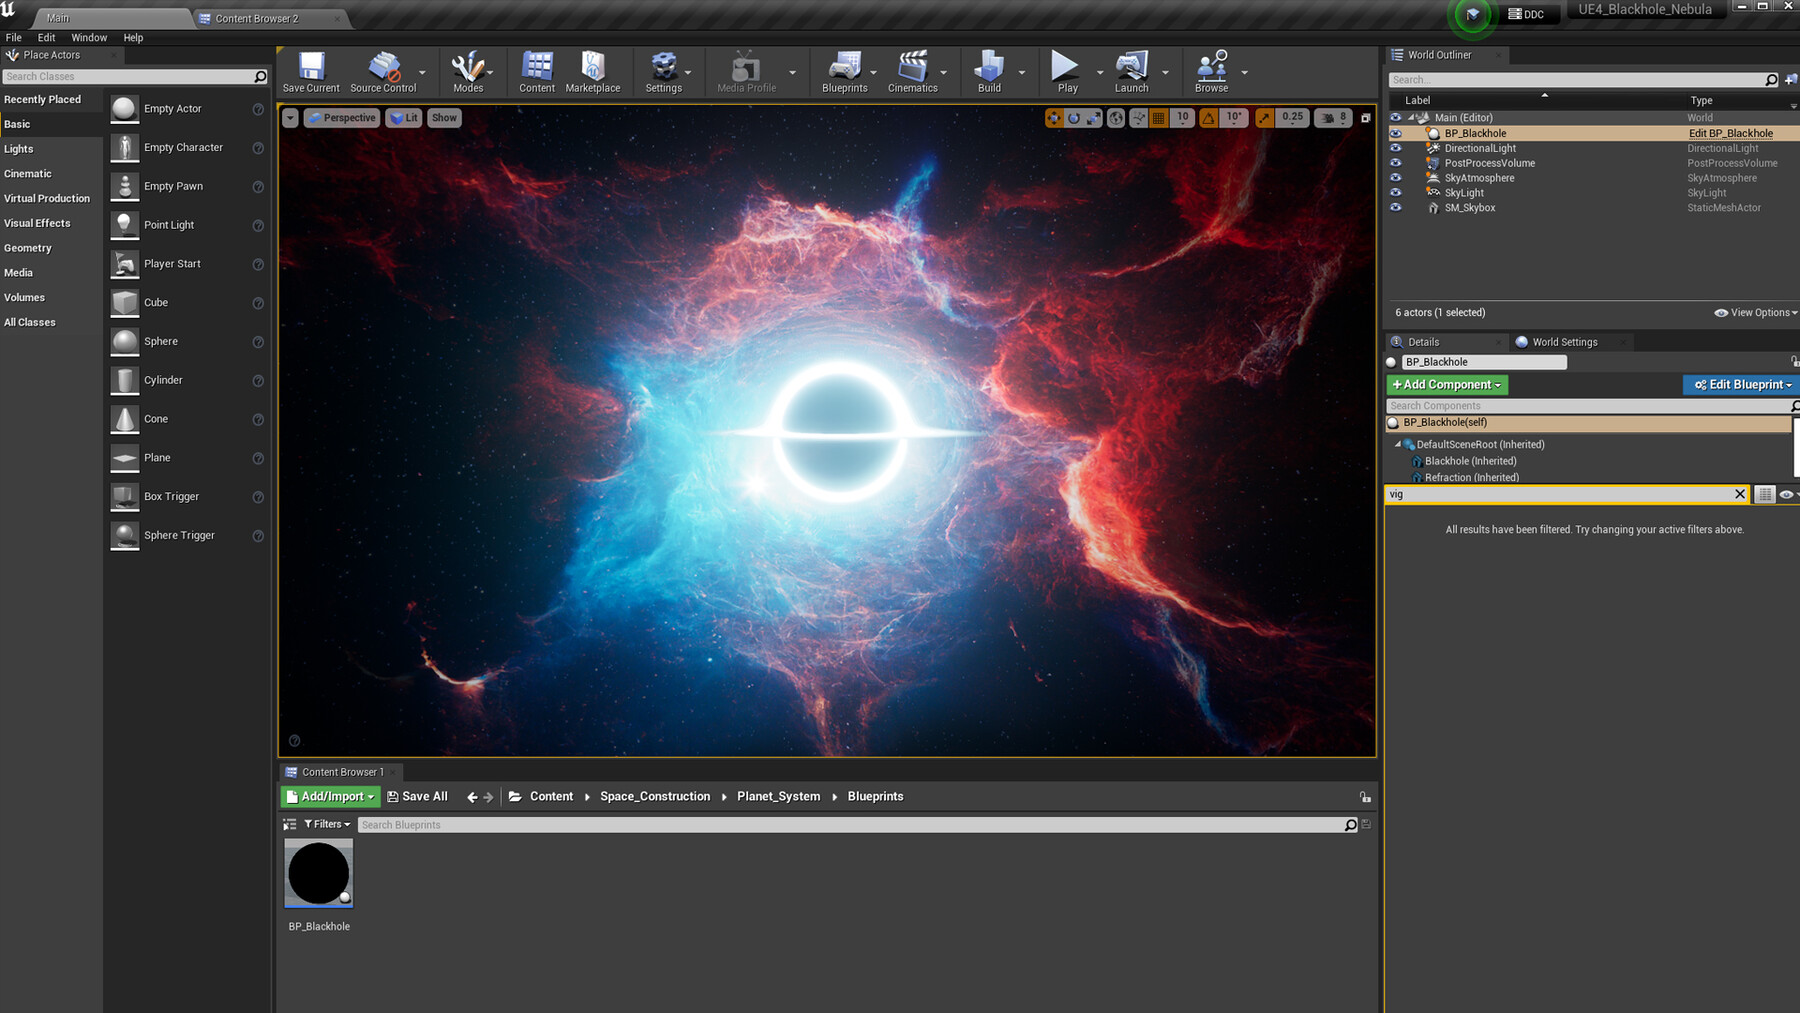The width and height of the screenshot is (1800, 1013).
Task: Hide the SkyAtmosphere actor with its eye toggle
Action: [x=1396, y=178]
